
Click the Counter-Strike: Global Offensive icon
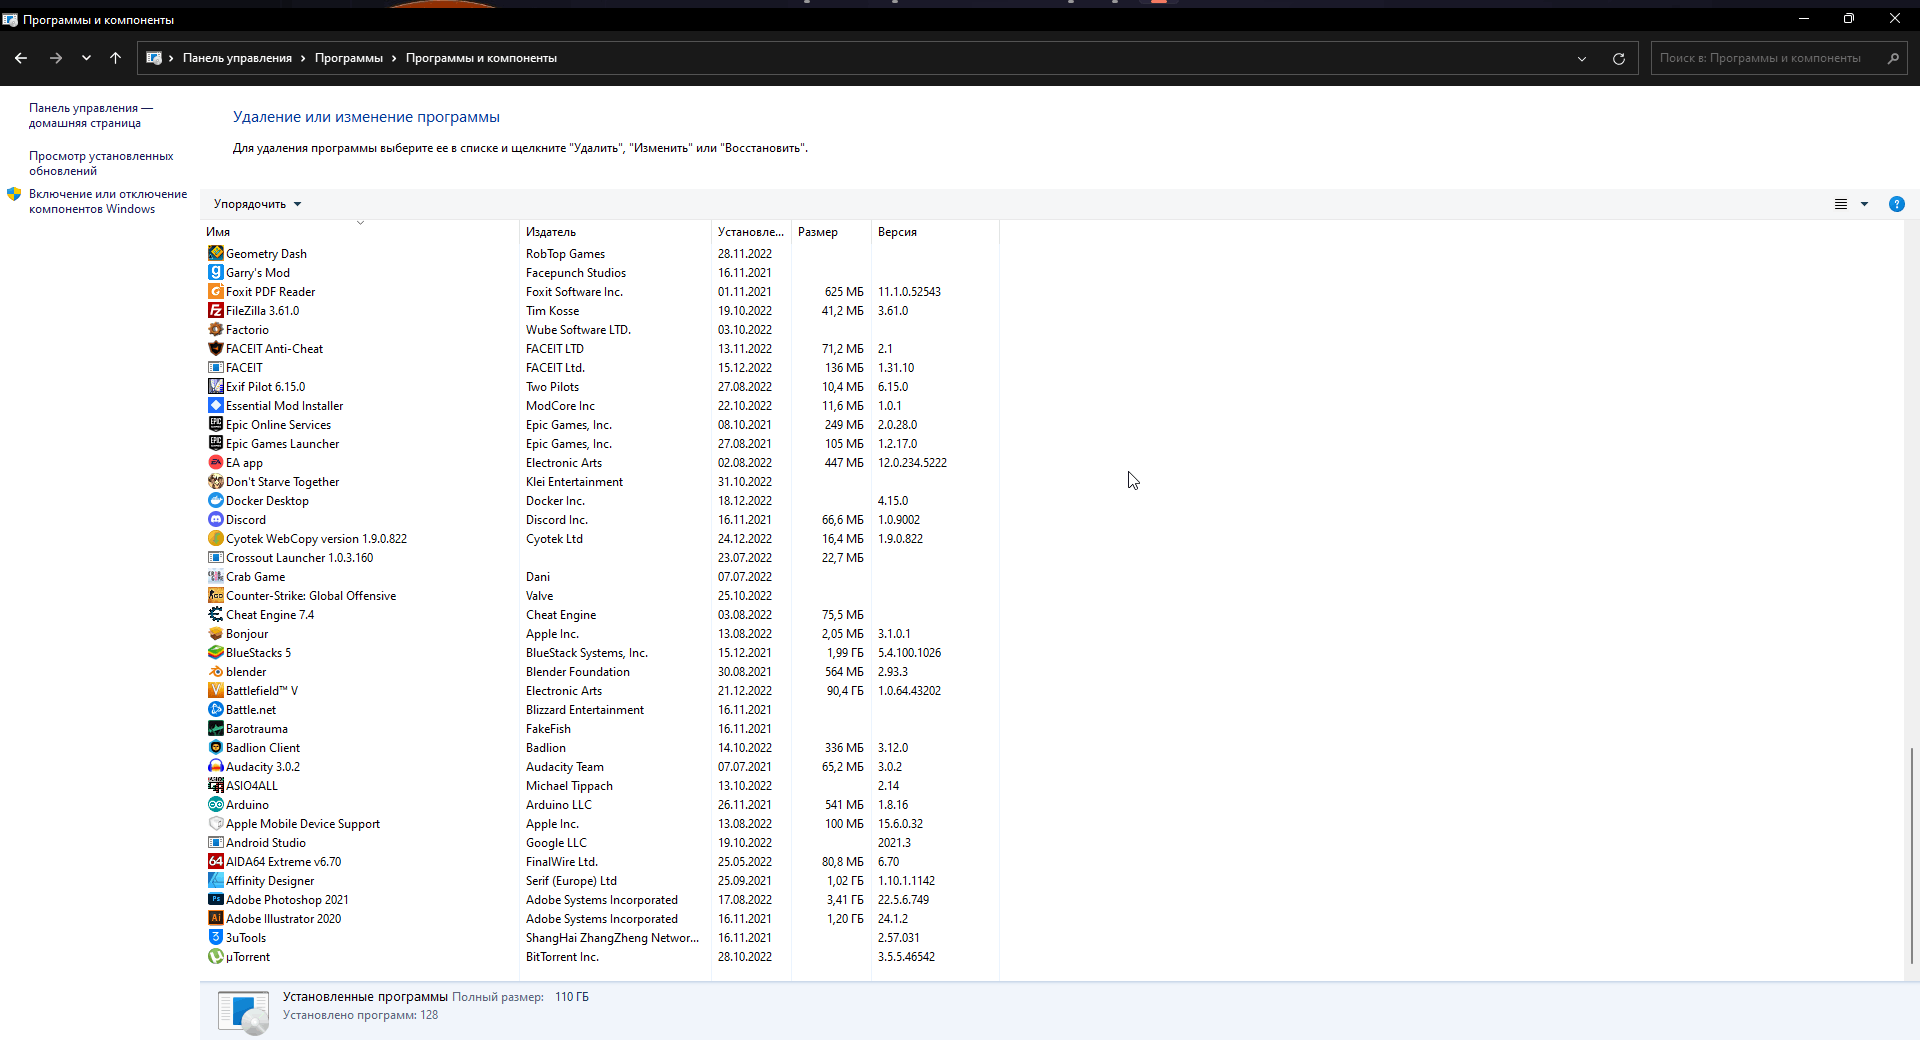pos(215,595)
